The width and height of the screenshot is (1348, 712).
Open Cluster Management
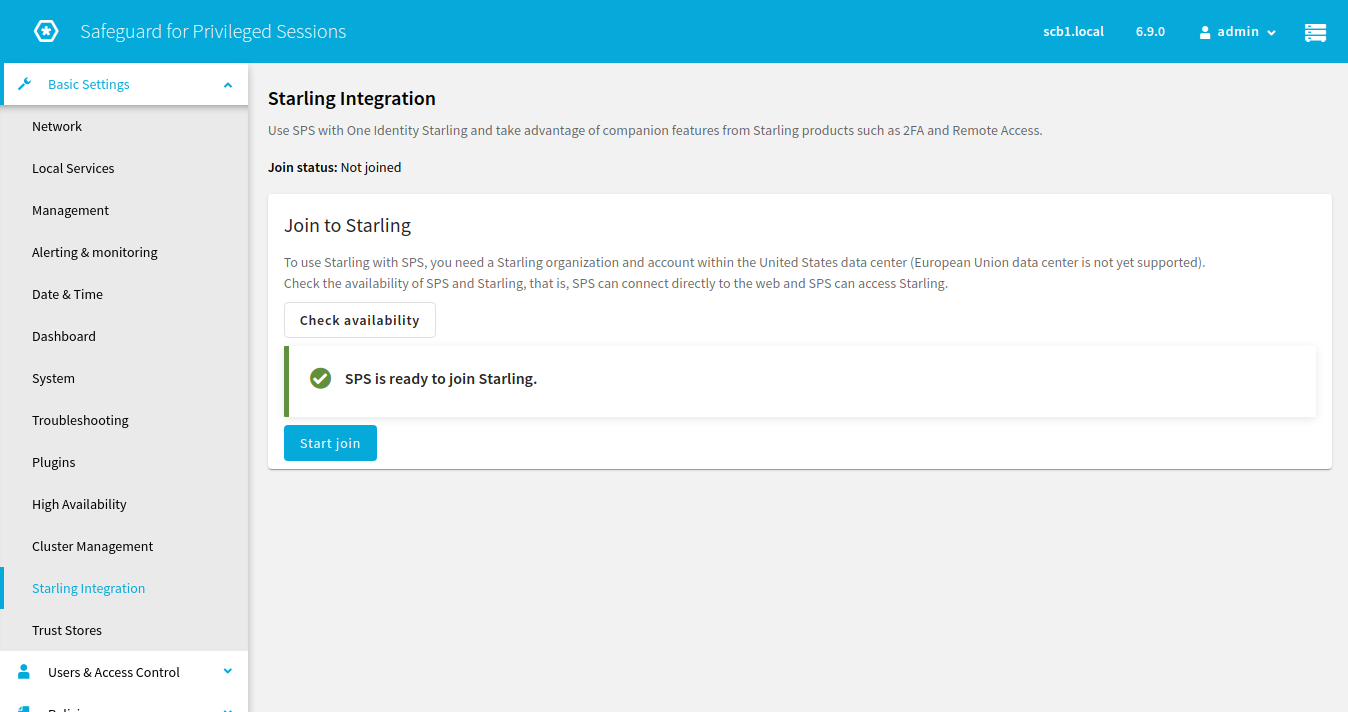pos(124,546)
